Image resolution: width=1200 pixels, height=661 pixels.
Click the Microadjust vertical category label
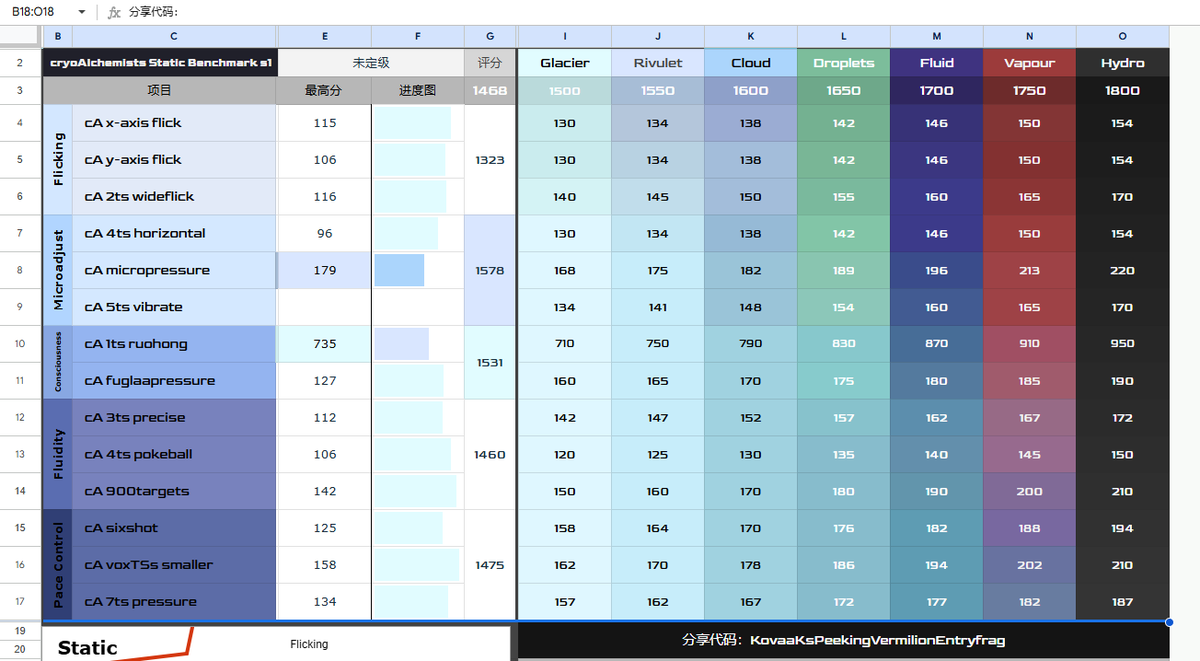click(58, 270)
